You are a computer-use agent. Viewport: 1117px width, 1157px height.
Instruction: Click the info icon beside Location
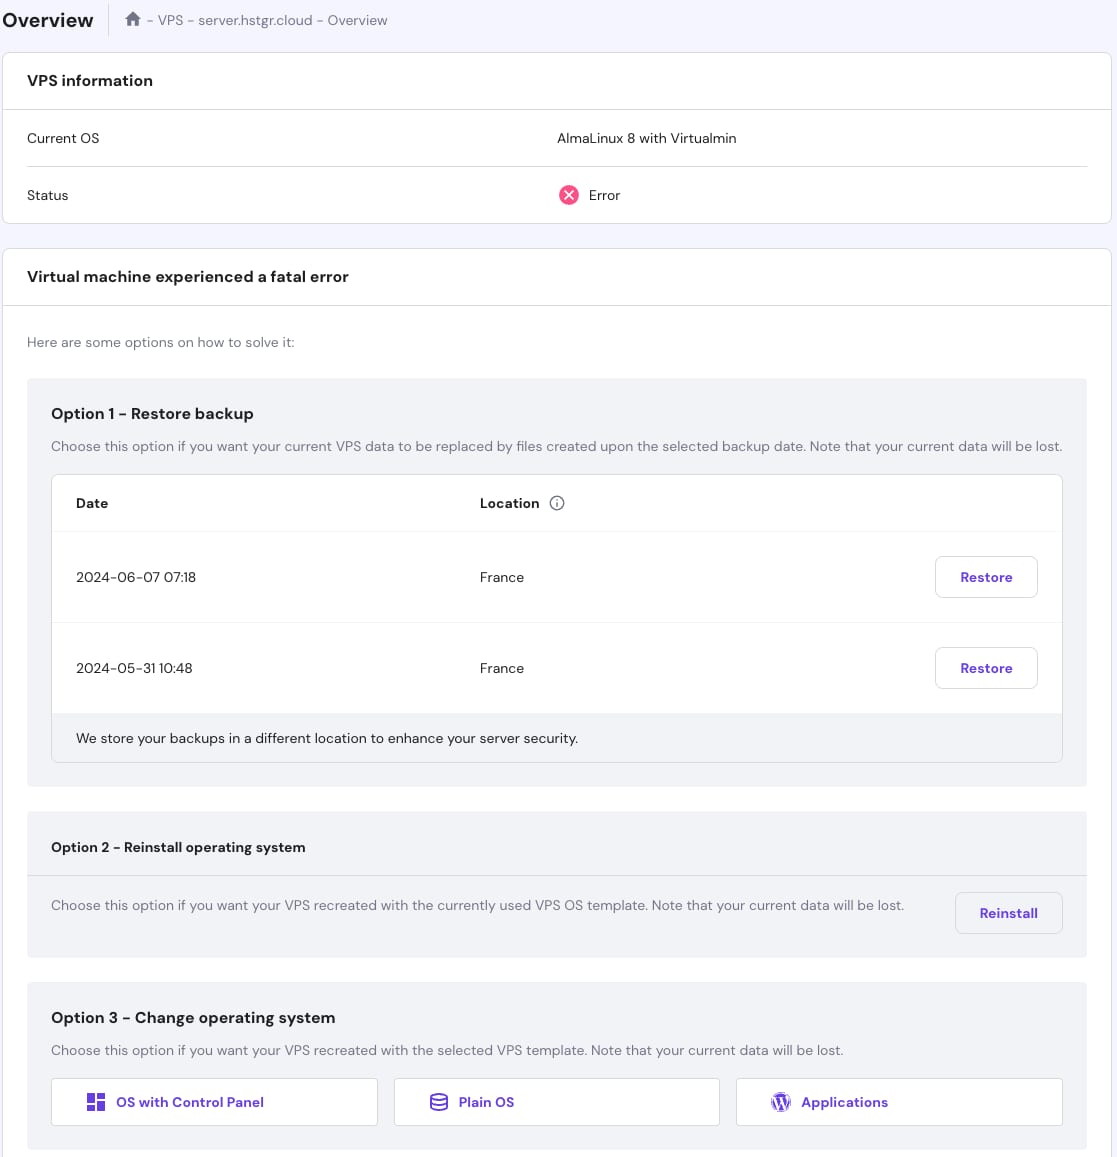click(557, 503)
